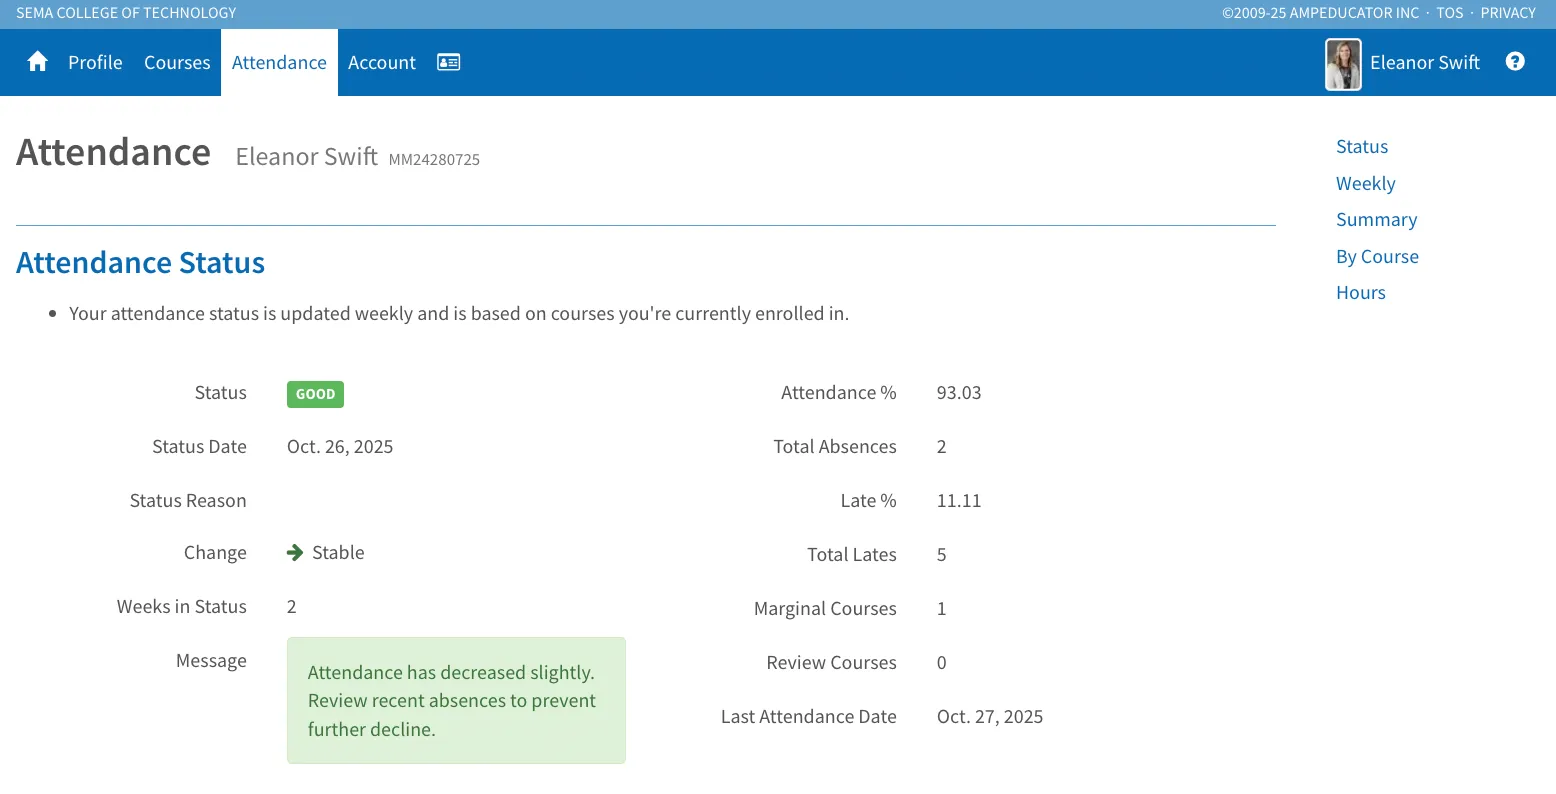Click last attendance date Oct. 27, 2025
The image size is (1556, 794).
[x=990, y=717]
